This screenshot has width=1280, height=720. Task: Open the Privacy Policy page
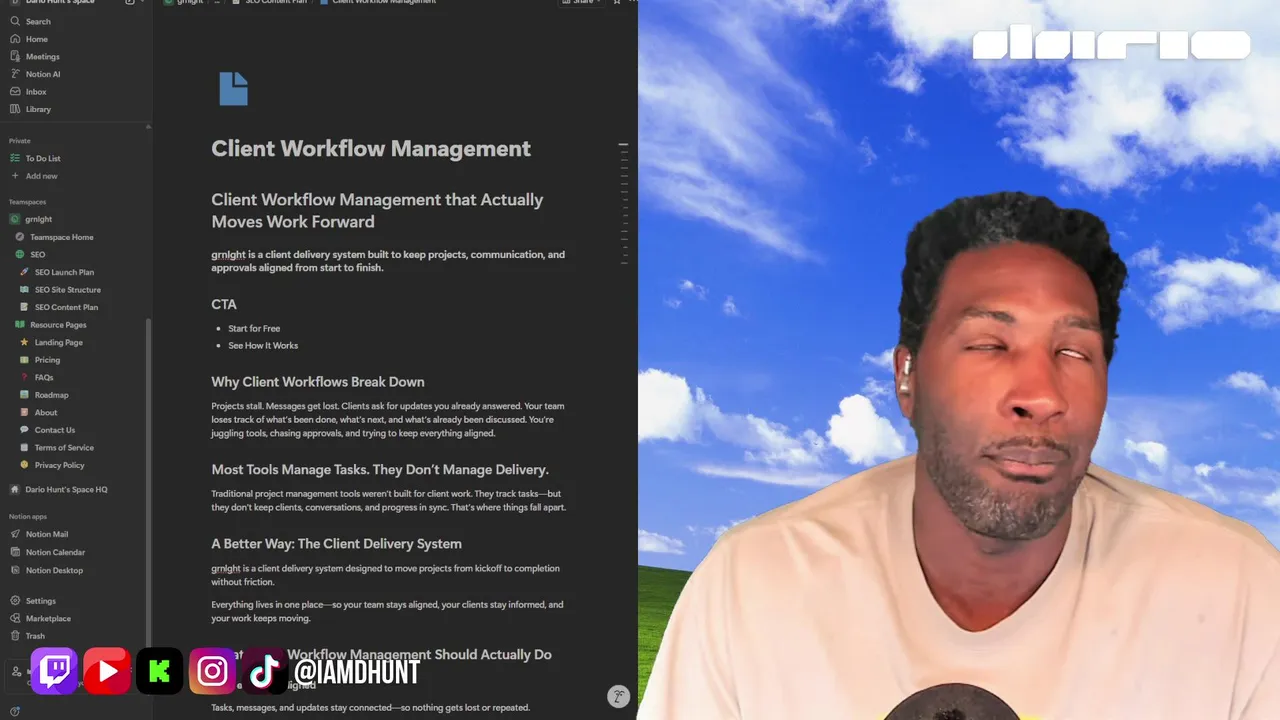(59, 465)
